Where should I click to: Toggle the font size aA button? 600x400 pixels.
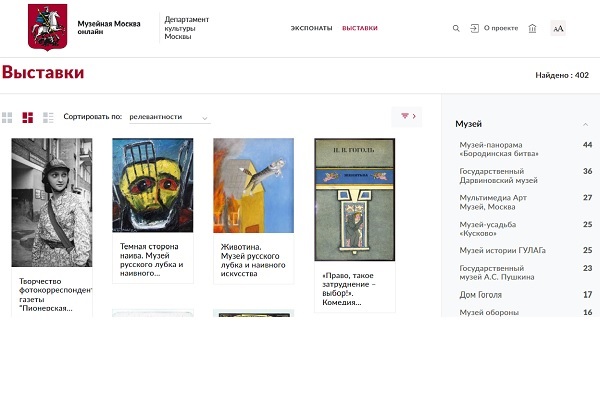[x=558, y=28]
